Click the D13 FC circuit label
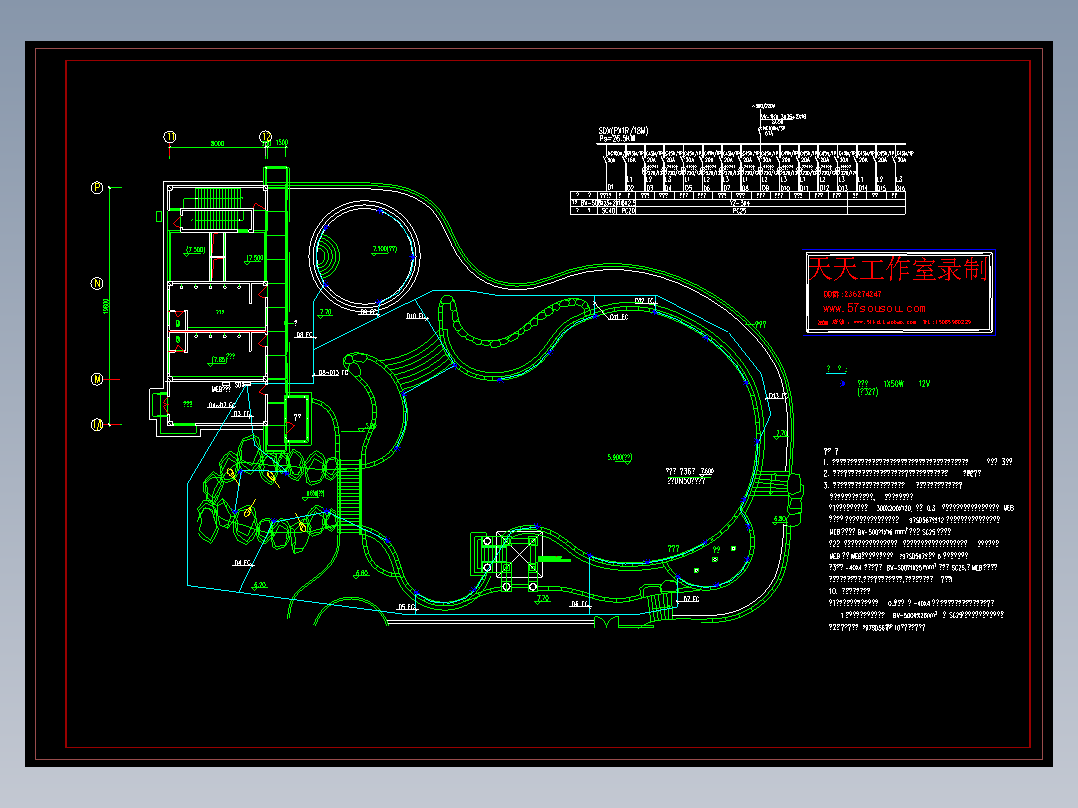This screenshot has width=1078, height=808. [778, 396]
